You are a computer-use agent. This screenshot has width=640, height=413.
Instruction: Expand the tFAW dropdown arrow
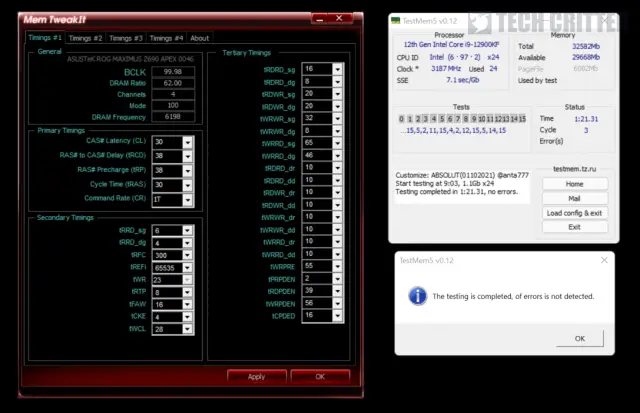tap(187, 304)
